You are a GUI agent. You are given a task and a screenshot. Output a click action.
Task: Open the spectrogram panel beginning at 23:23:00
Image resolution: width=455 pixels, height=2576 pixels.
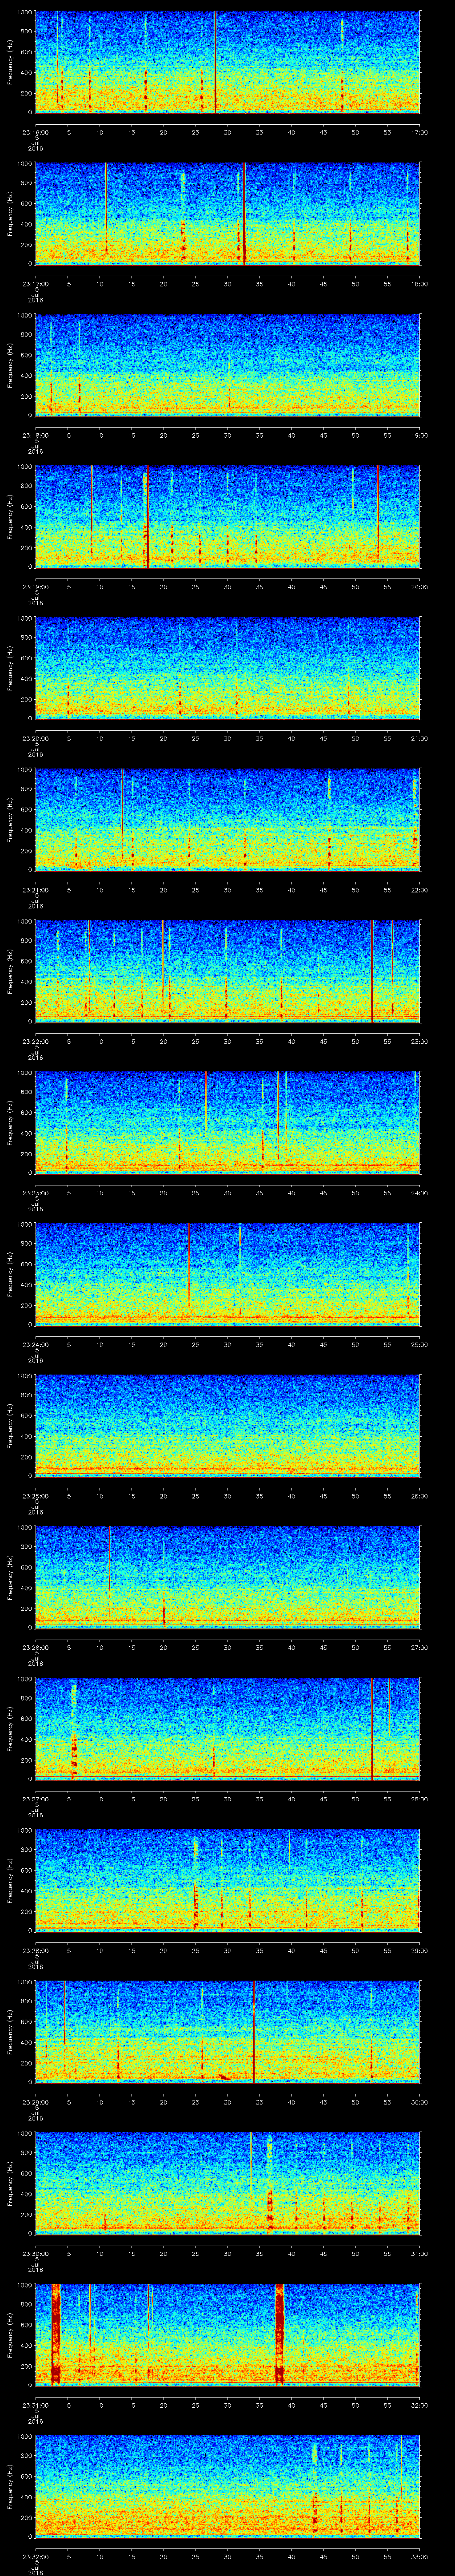click(227, 1123)
